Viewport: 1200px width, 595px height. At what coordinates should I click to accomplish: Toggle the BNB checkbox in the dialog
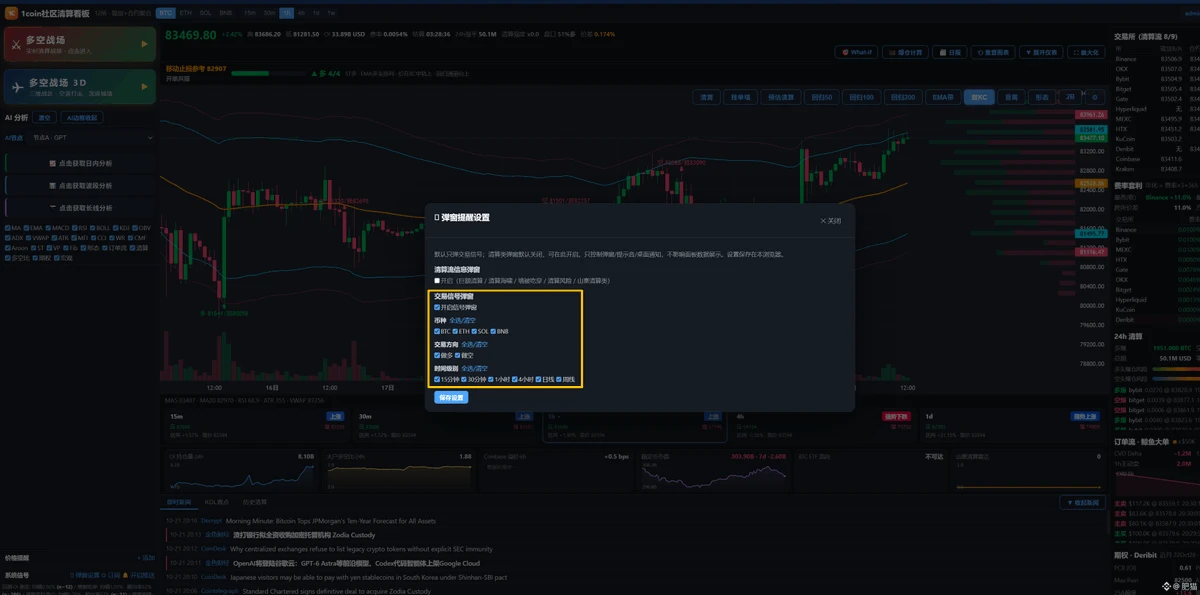pos(494,331)
